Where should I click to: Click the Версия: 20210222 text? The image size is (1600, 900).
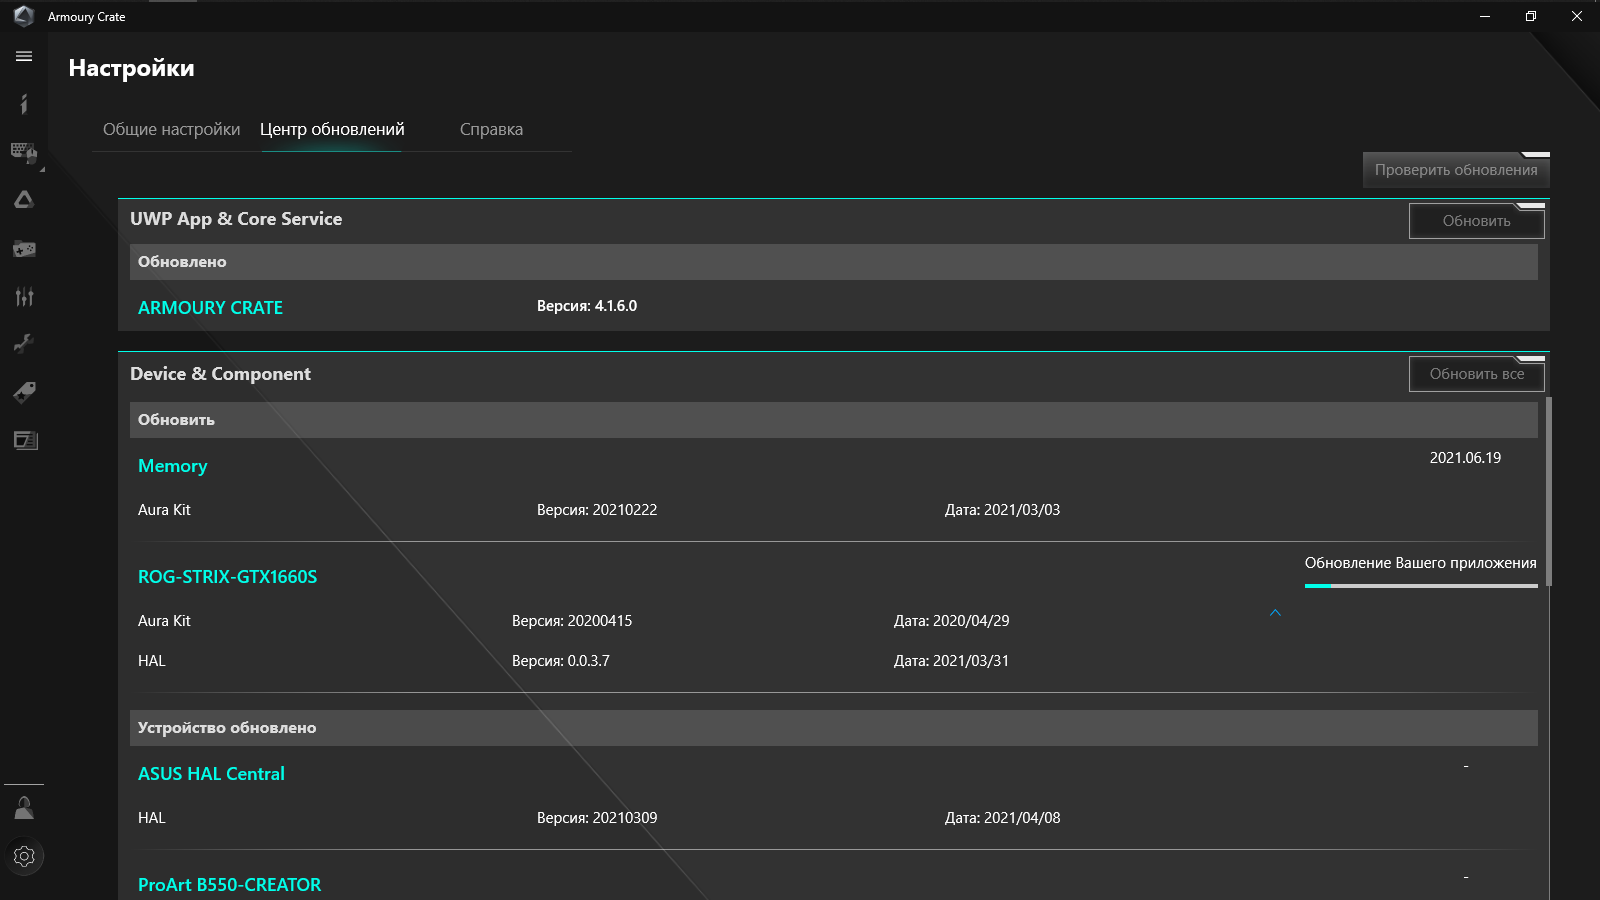pyautogui.click(x=597, y=510)
